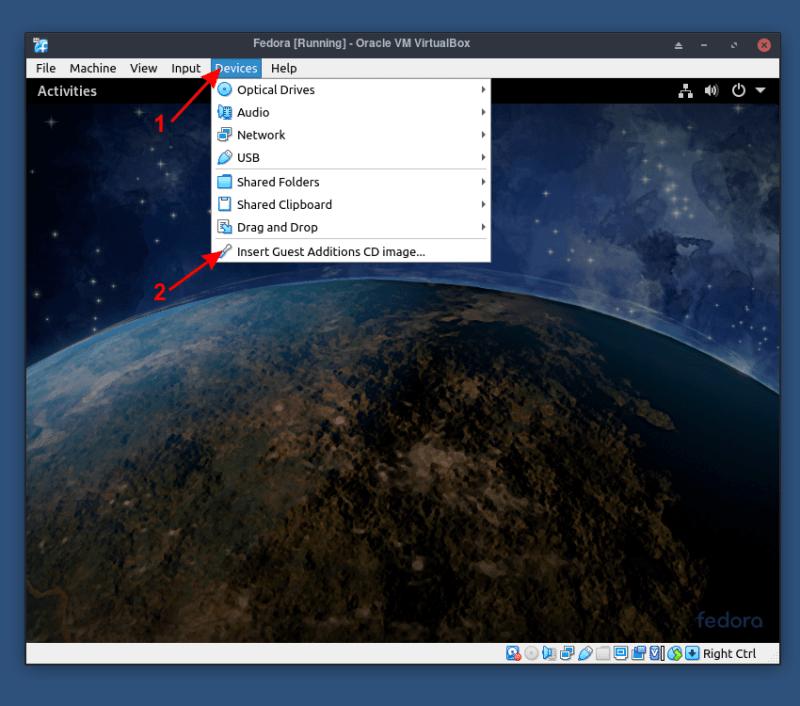Click the optical drive status icon

coord(530,653)
